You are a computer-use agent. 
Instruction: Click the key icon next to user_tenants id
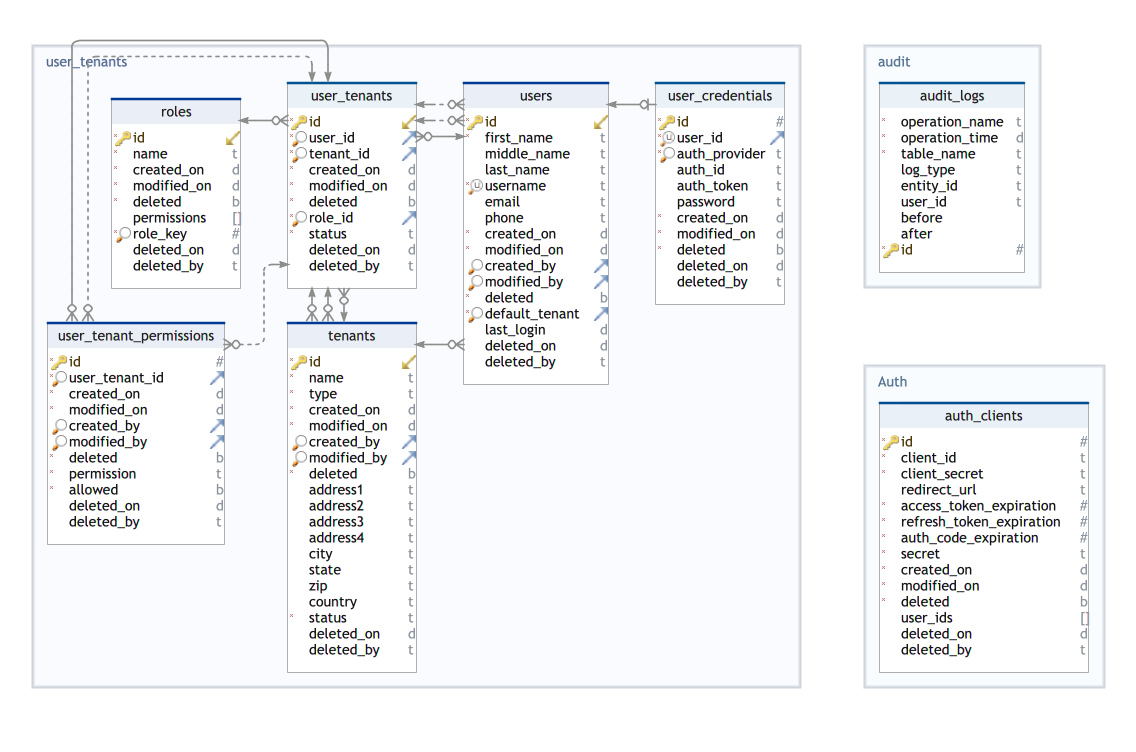[300, 122]
